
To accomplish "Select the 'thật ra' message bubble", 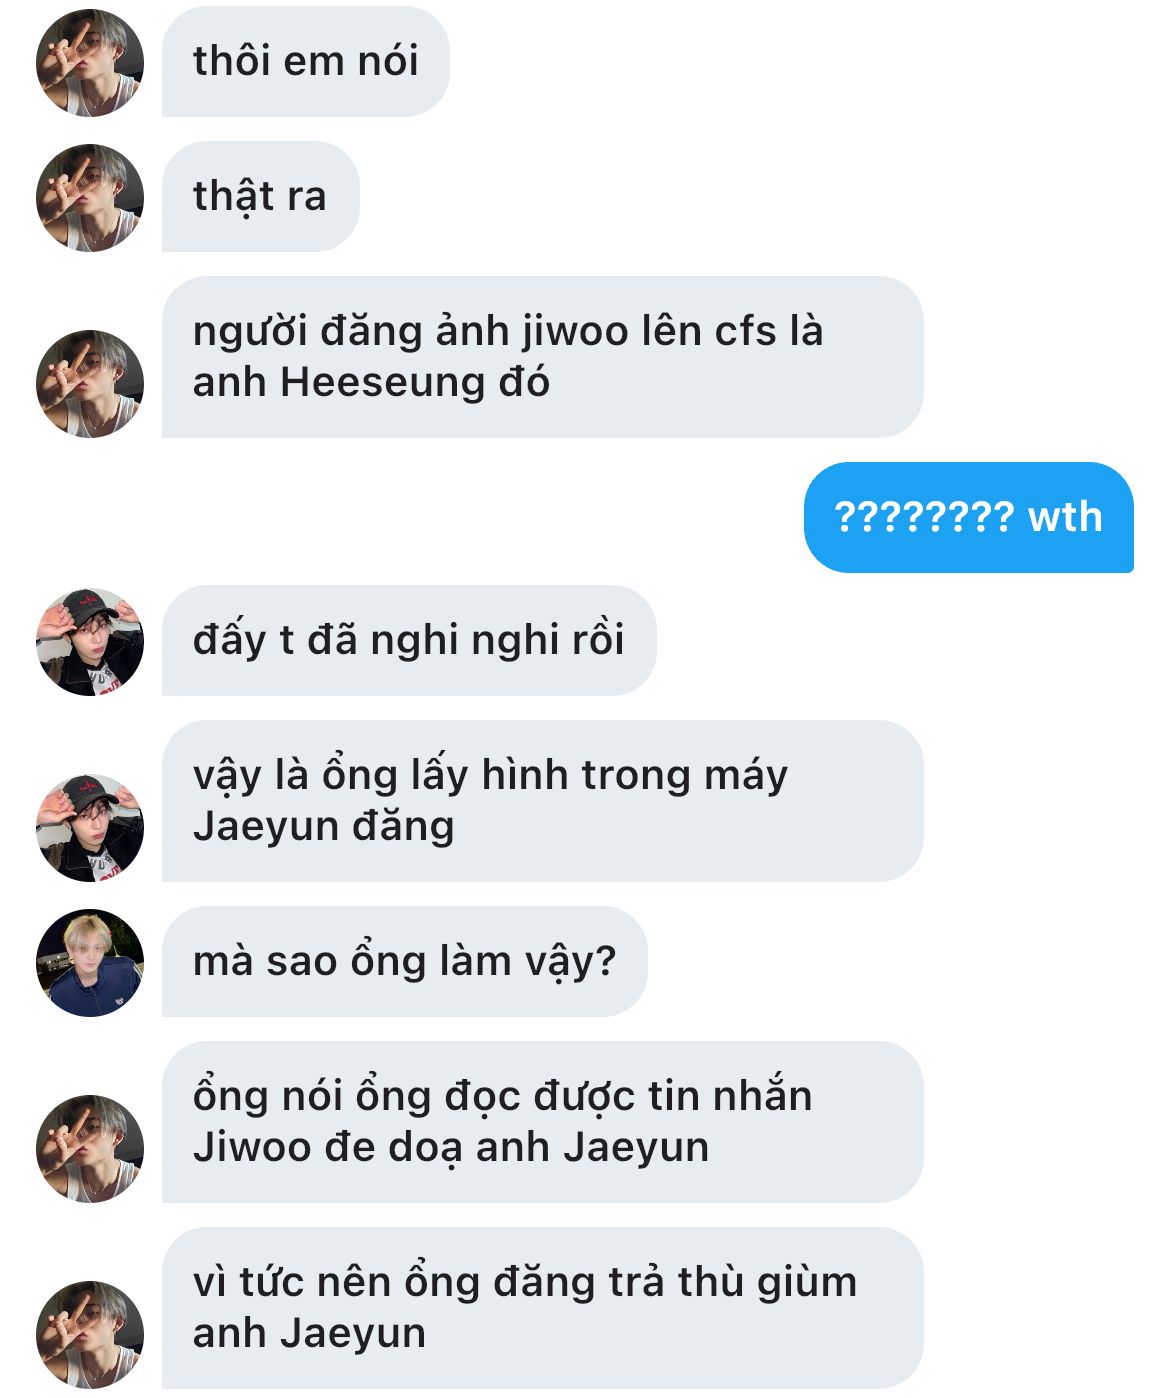I will tap(260, 197).
